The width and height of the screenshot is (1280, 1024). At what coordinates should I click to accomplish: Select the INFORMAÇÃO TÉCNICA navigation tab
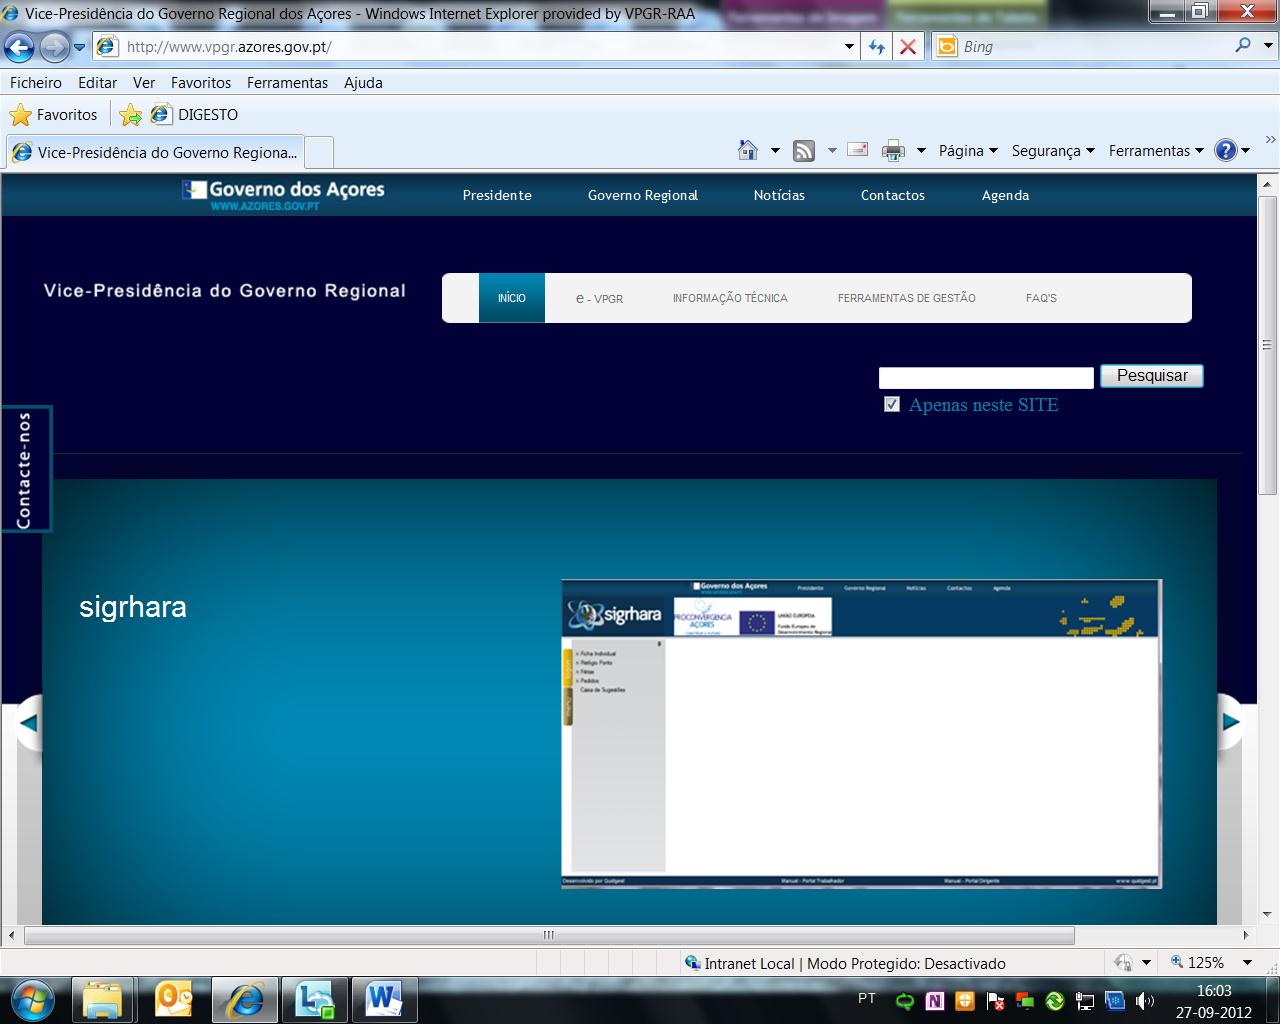(730, 298)
